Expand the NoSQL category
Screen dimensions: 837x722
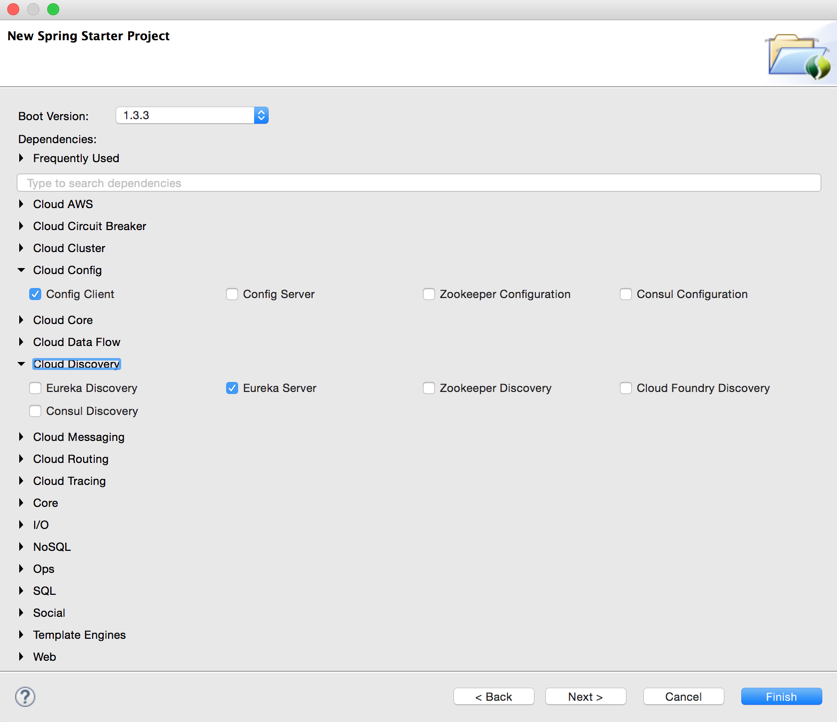pos(21,546)
